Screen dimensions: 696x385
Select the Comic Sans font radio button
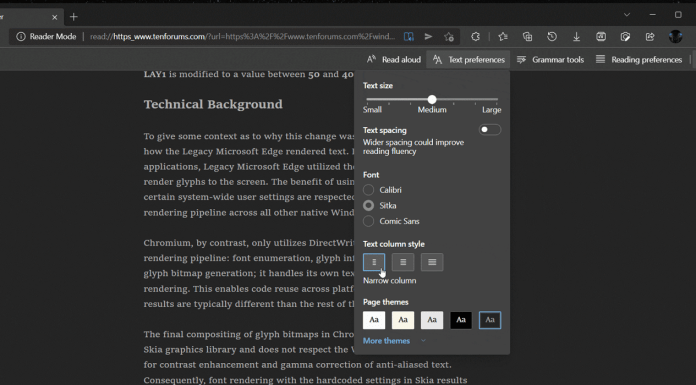368,221
